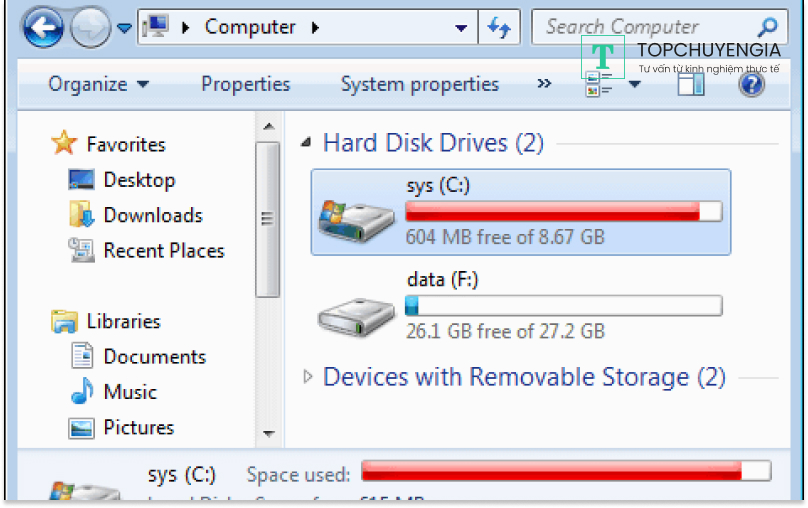Click Properties in the toolbar
This screenshot has height=508, width=808.
[245, 85]
